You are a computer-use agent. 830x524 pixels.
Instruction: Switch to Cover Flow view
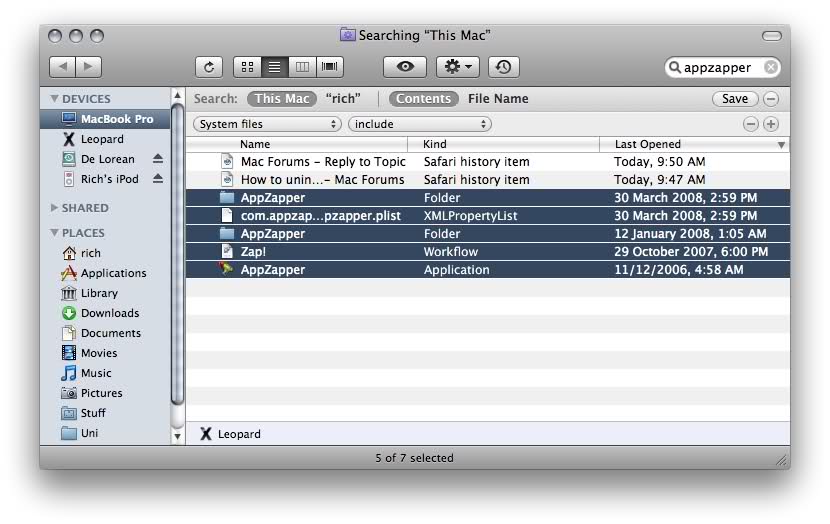pos(330,67)
